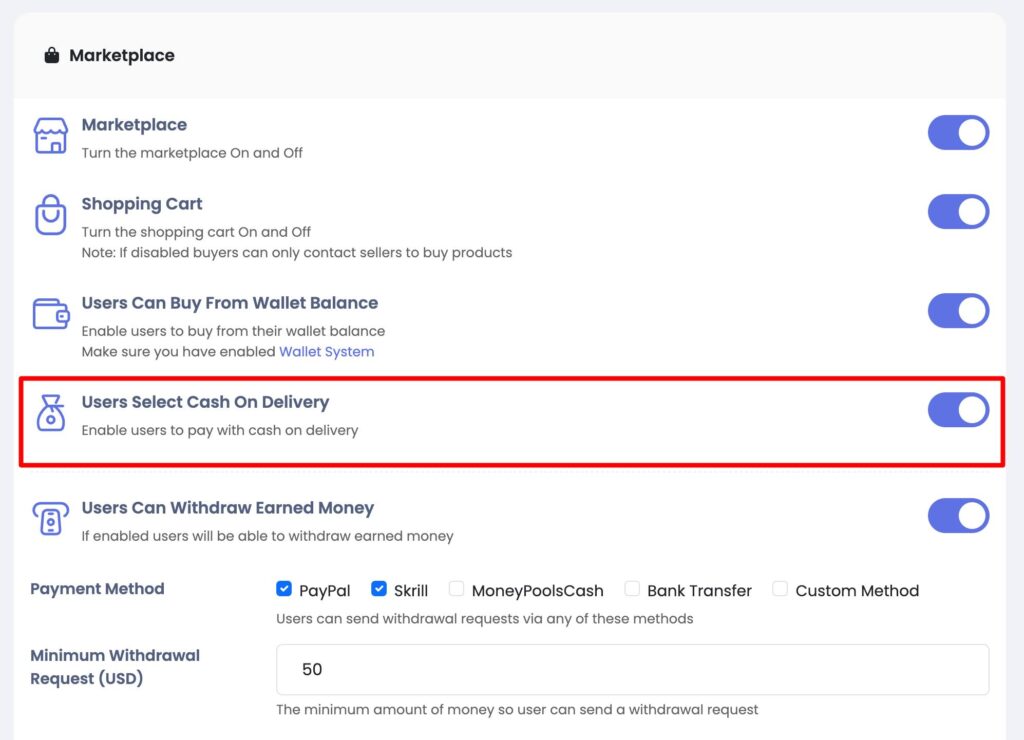Viewport: 1024px width, 740px height.
Task: Uncheck the Skrill checkbox
Action: pos(379,588)
